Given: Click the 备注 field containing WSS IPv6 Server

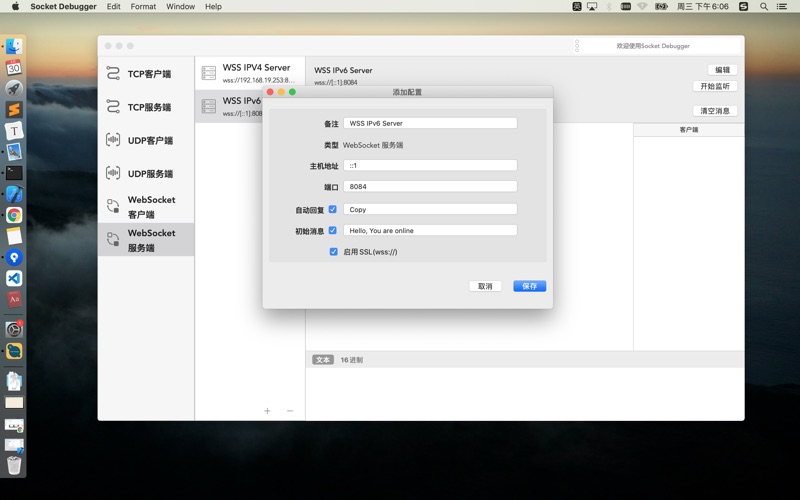Looking at the screenshot, I should tap(430, 123).
